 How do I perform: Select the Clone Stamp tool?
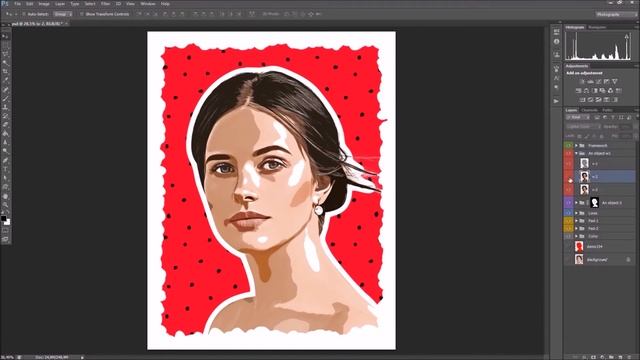point(5,107)
